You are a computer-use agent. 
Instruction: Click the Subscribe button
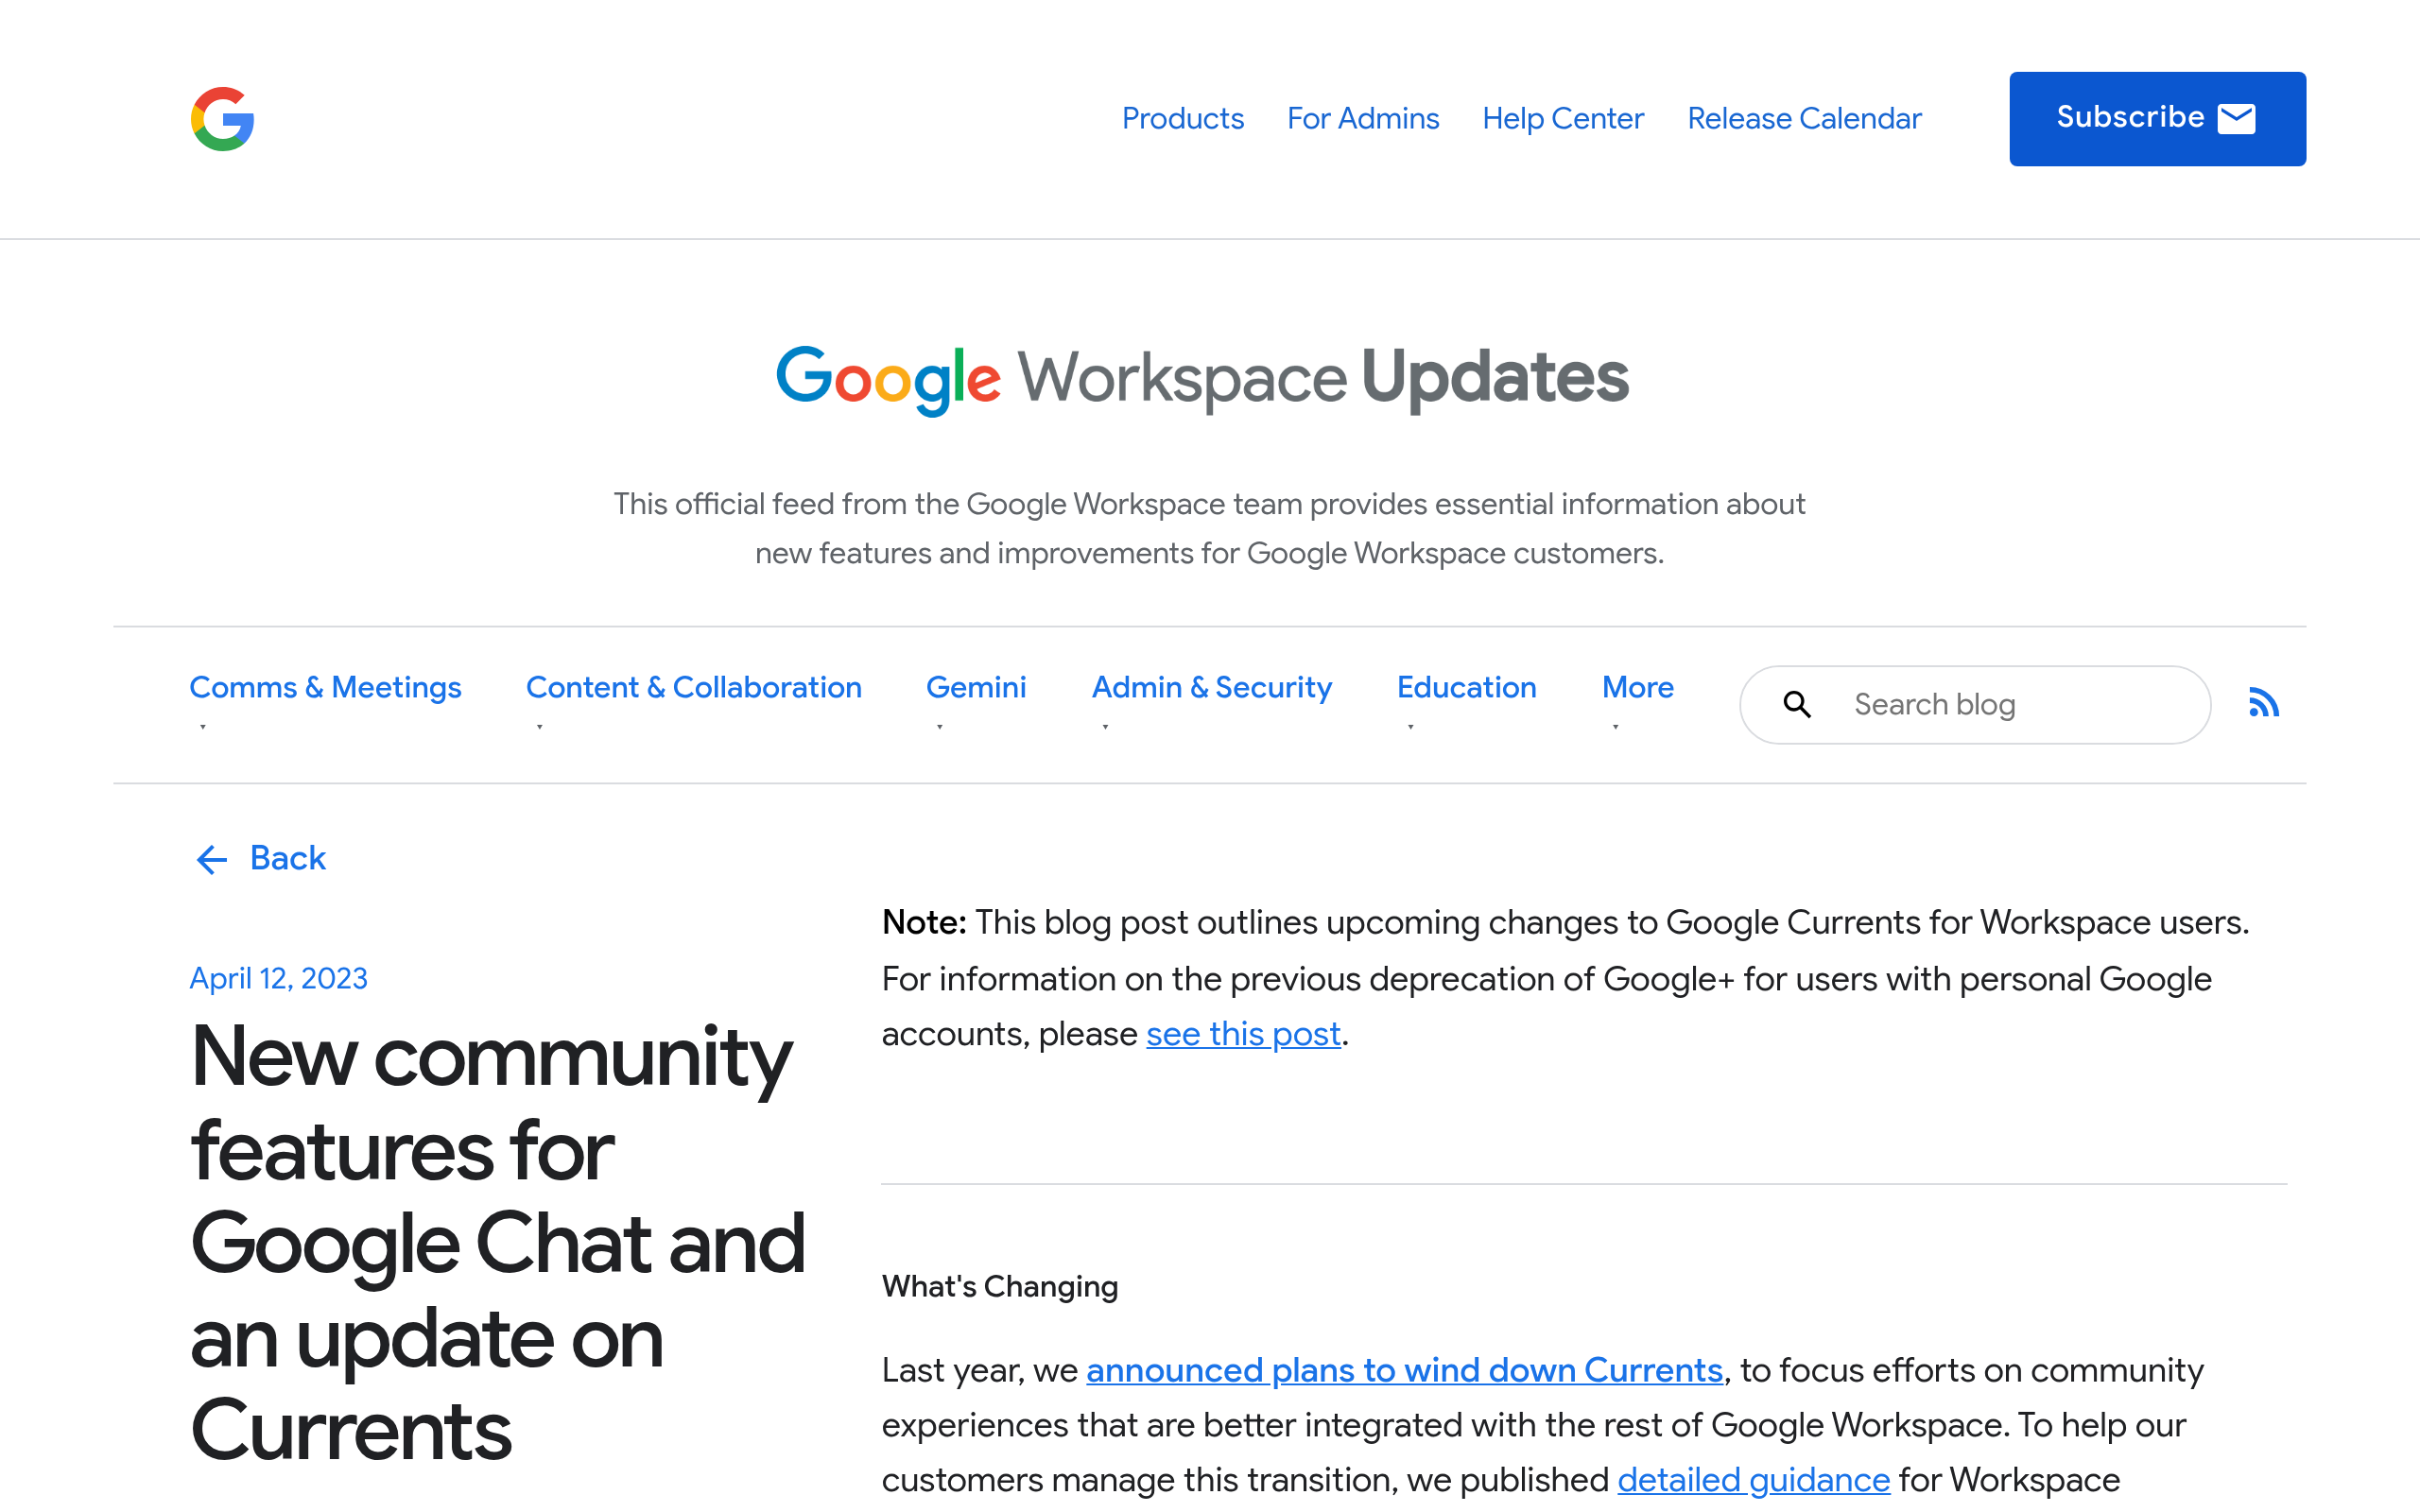pos(2156,118)
